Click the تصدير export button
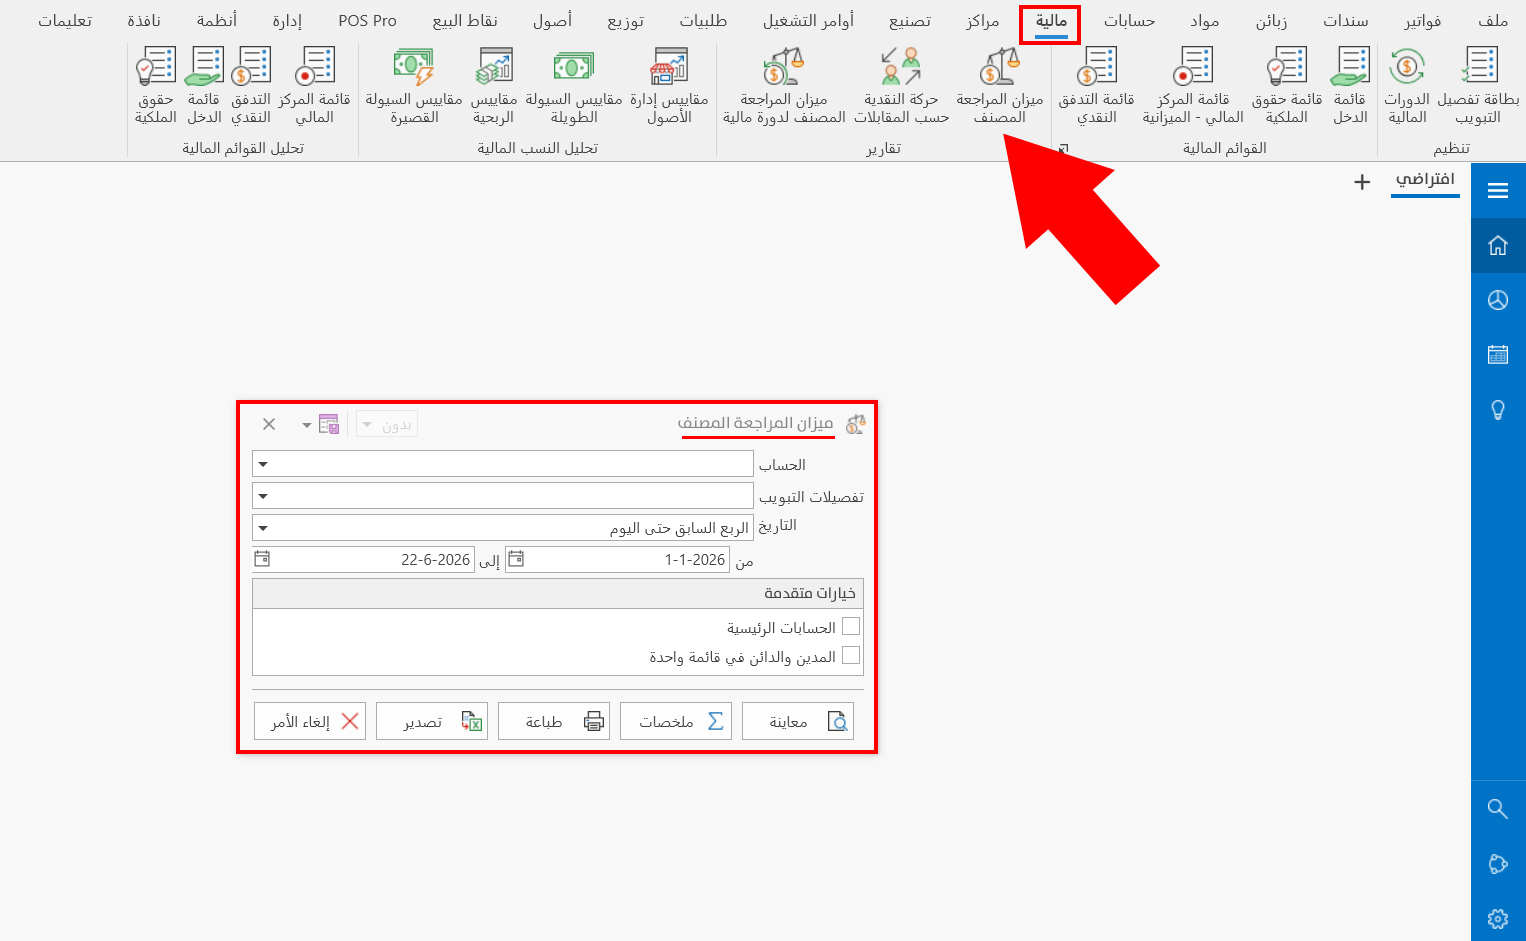The width and height of the screenshot is (1526, 941). 432,721
